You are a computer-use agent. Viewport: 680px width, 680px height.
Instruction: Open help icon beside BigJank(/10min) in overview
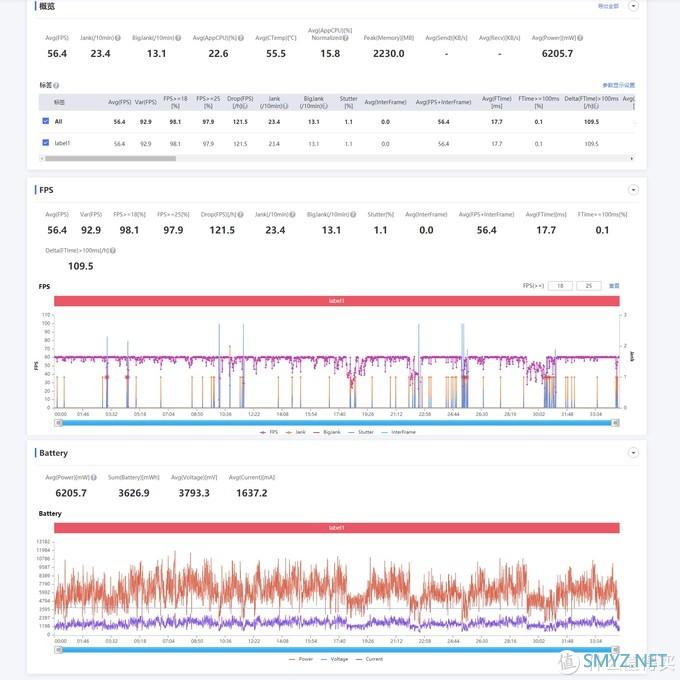[x=178, y=38]
